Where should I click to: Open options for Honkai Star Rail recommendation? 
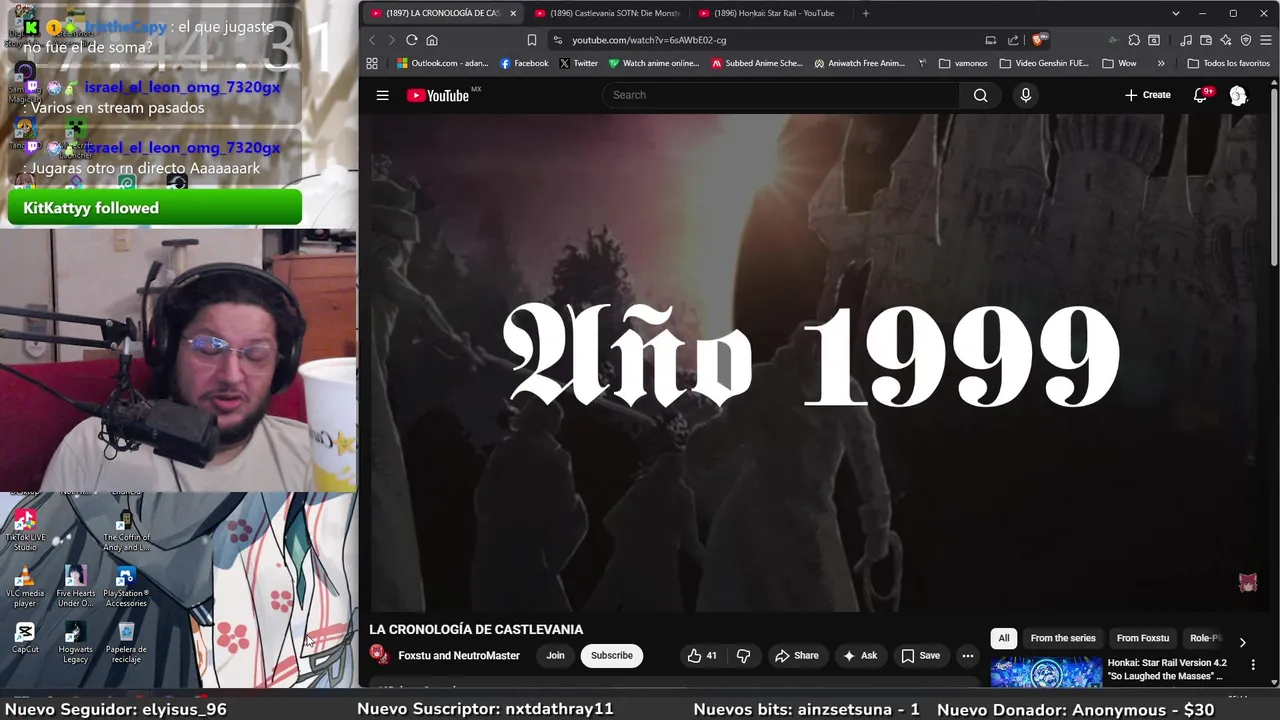(x=1253, y=664)
